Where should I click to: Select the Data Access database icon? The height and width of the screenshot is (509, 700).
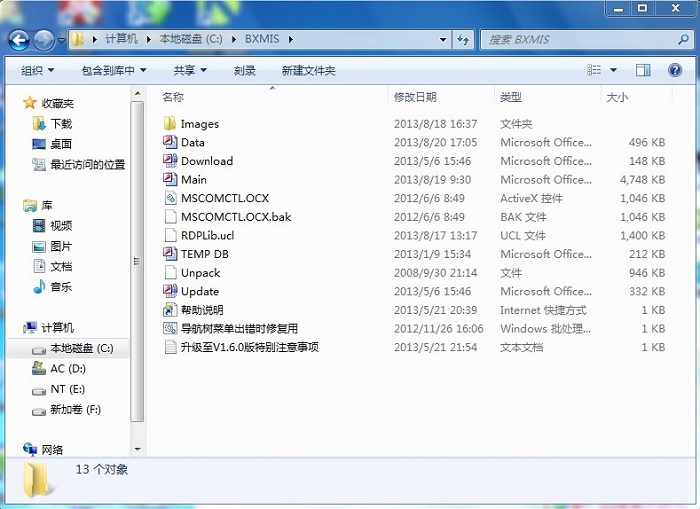[170, 142]
